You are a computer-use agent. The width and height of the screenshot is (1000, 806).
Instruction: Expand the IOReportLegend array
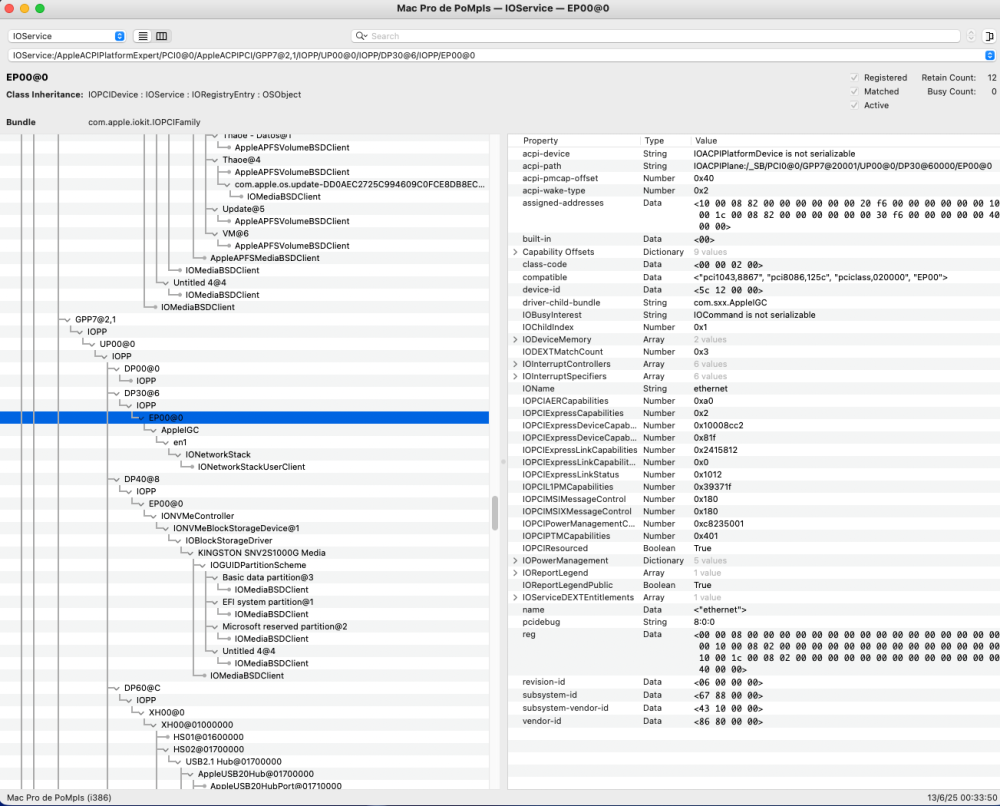(515, 573)
